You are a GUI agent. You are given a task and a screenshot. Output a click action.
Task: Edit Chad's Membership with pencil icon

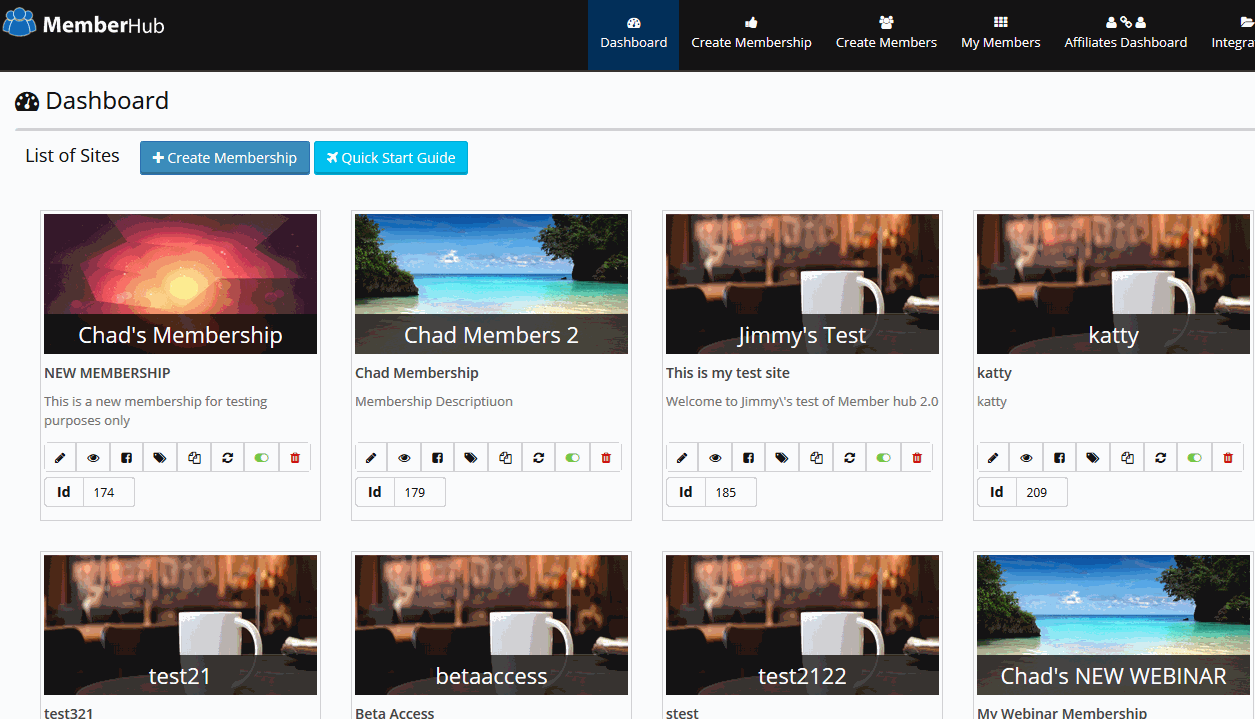pyautogui.click(x=60, y=457)
